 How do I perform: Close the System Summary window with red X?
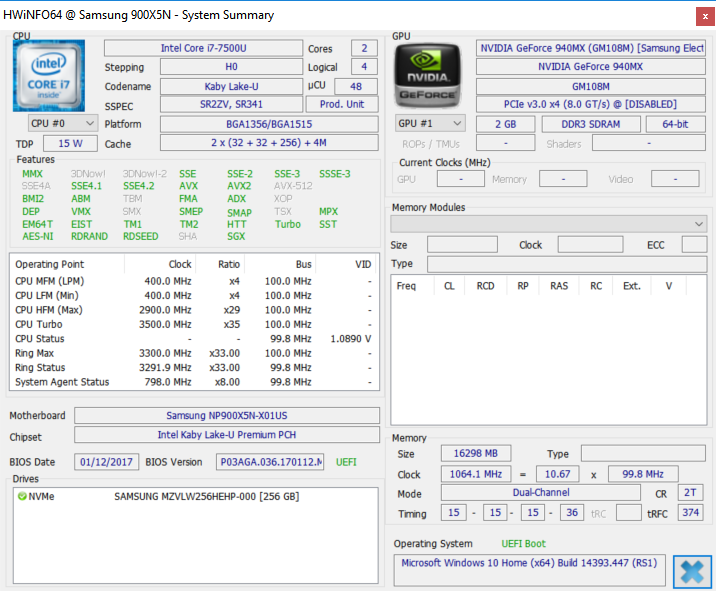pyautogui.click(x=705, y=16)
